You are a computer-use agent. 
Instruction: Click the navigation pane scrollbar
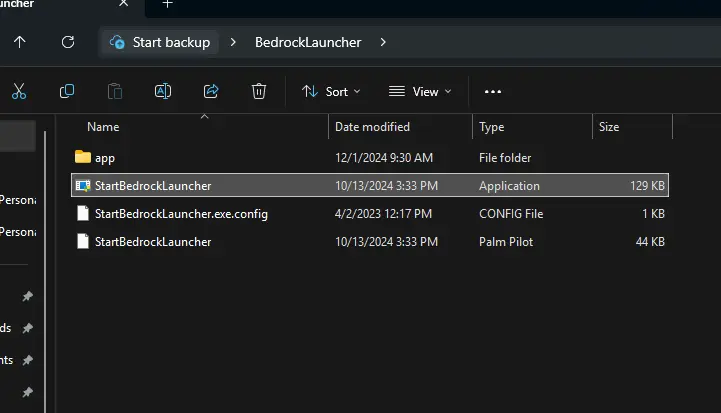tap(45, 271)
